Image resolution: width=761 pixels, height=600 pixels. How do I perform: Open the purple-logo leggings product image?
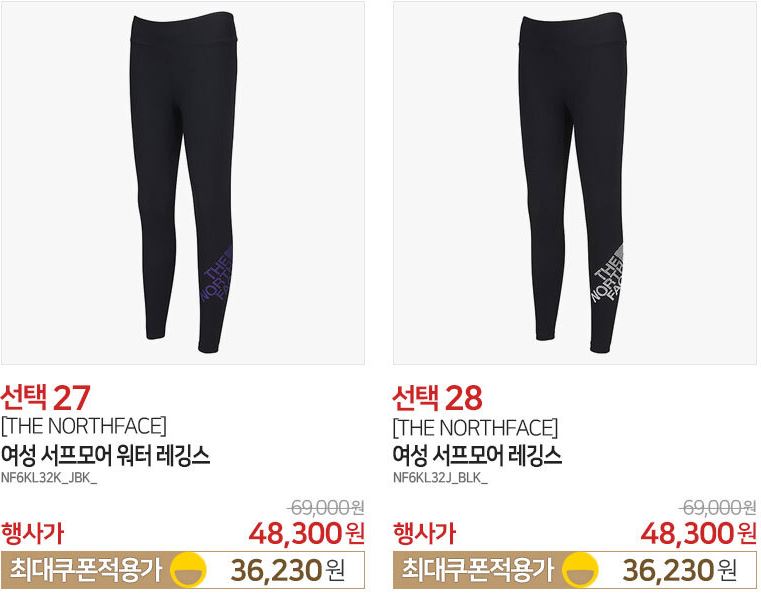click(x=183, y=183)
